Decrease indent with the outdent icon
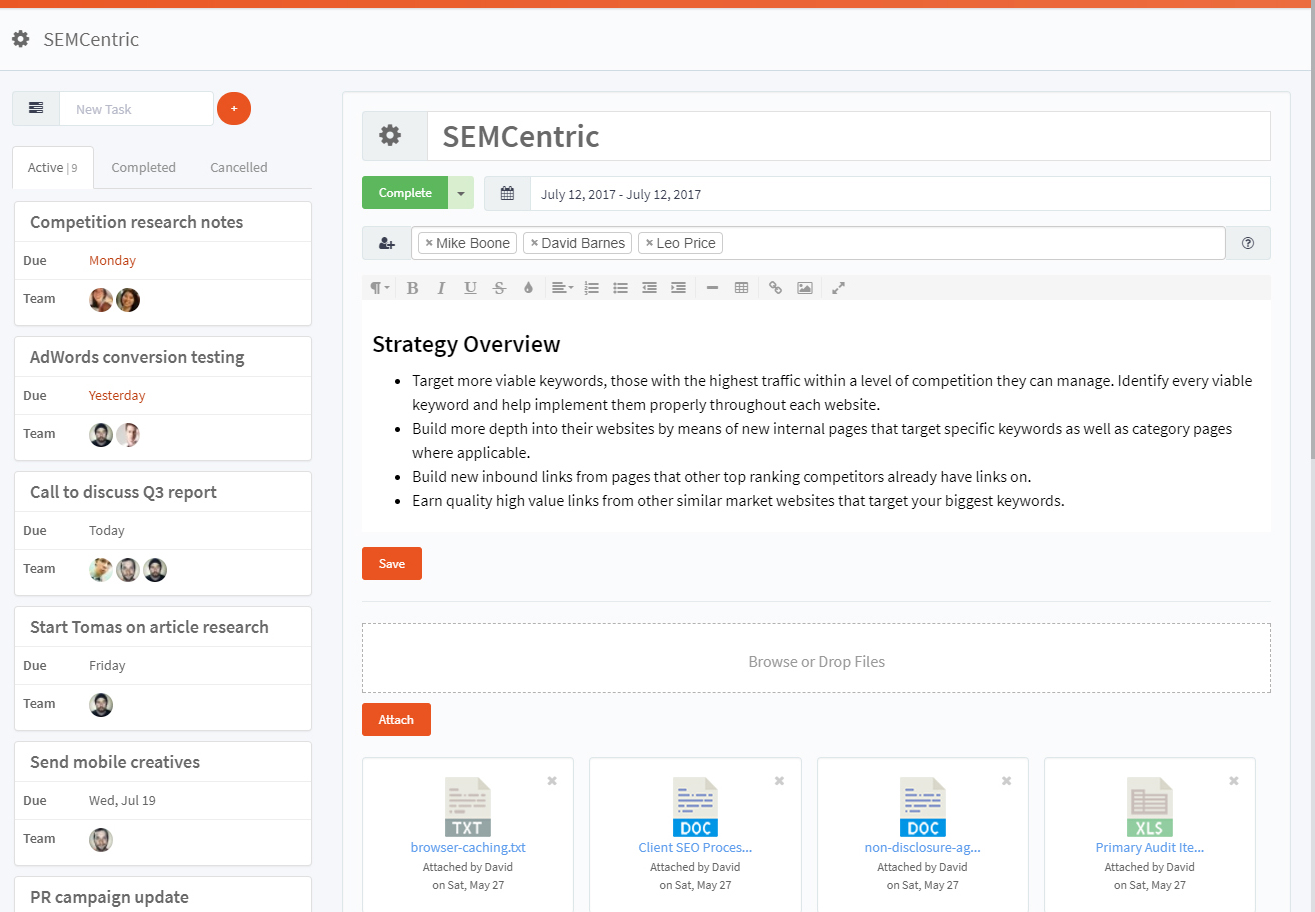 pos(649,288)
